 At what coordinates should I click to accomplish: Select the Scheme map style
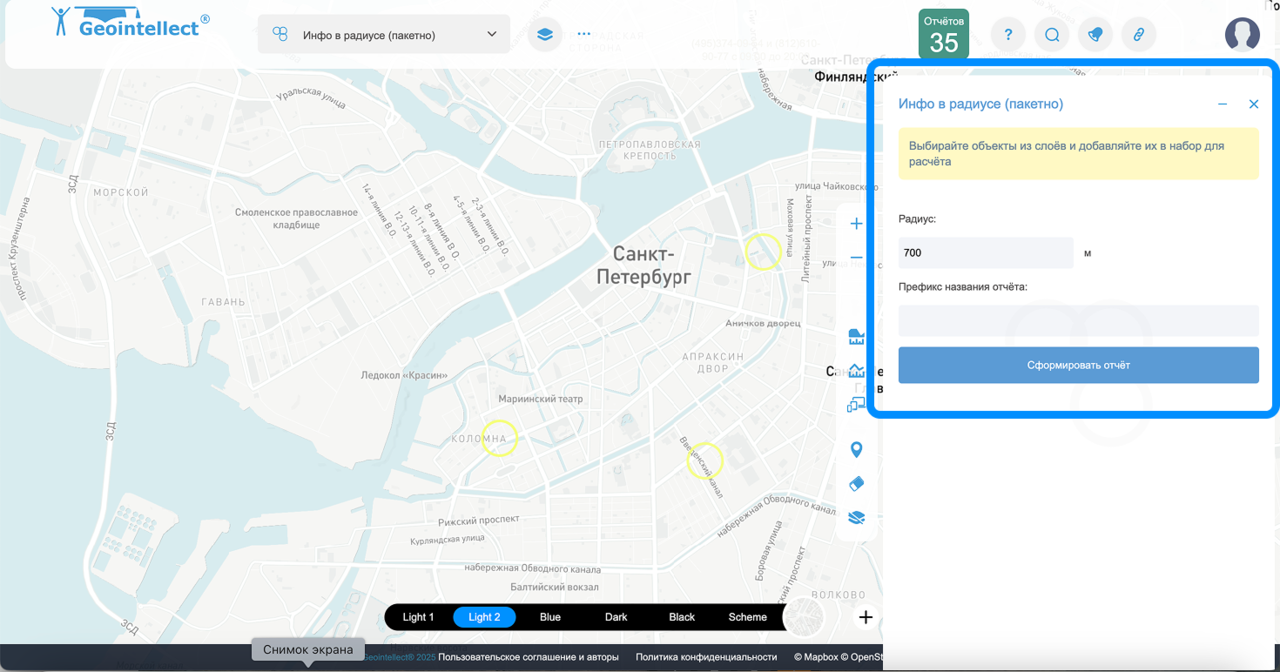click(747, 617)
